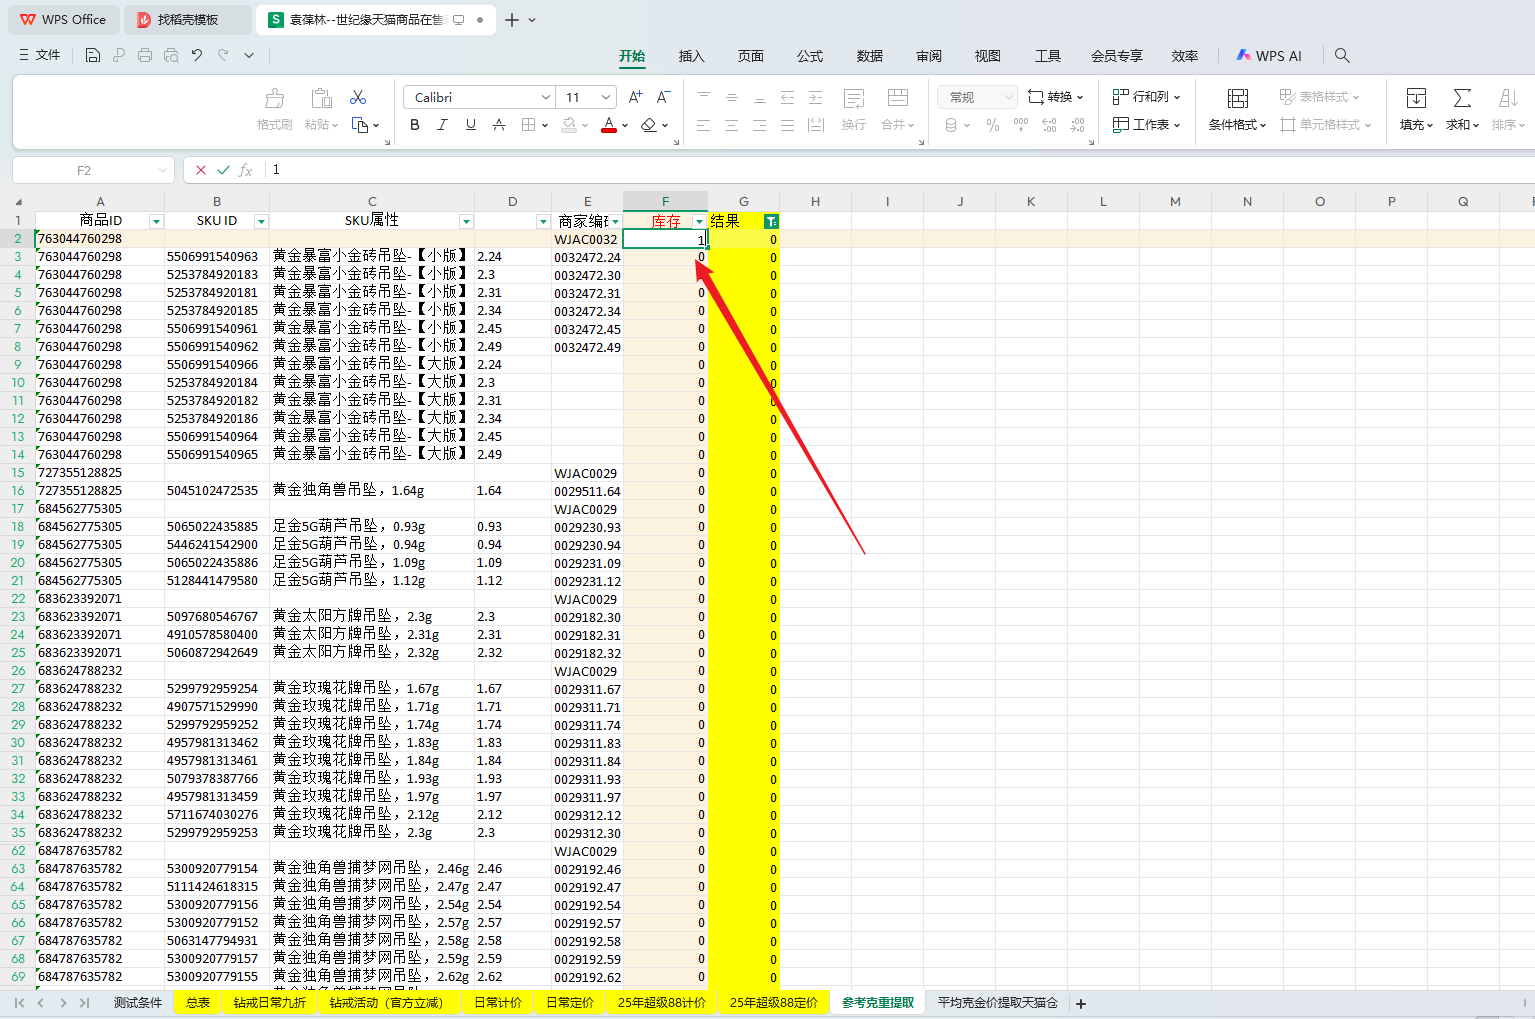Viewport: 1535px width, 1019px height.
Task: Expand the 条件格式 dropdown
Action: [1238, 125]
